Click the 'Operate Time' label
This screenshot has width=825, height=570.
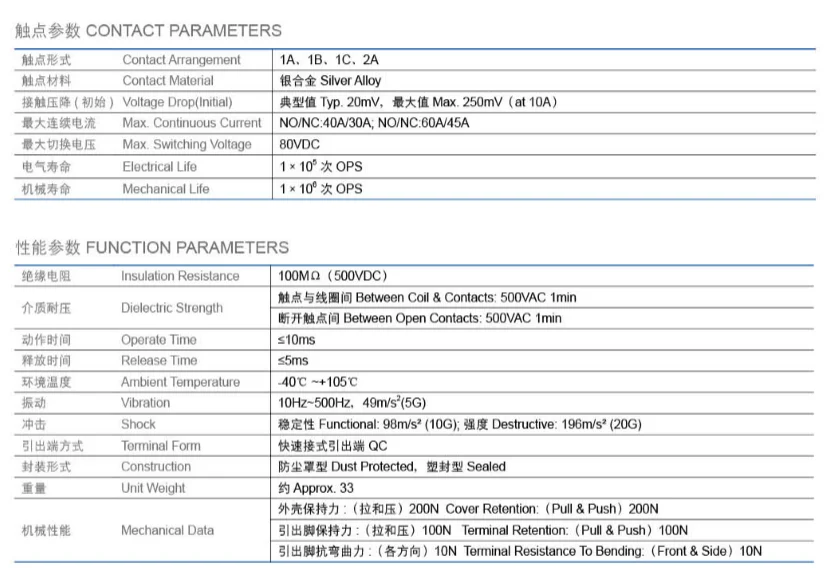(x=158, y=340)
